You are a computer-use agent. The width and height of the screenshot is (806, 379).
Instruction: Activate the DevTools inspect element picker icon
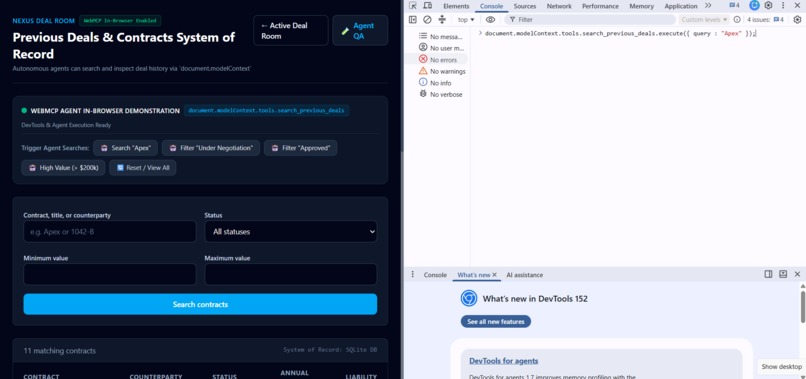[x=413, y=6]
